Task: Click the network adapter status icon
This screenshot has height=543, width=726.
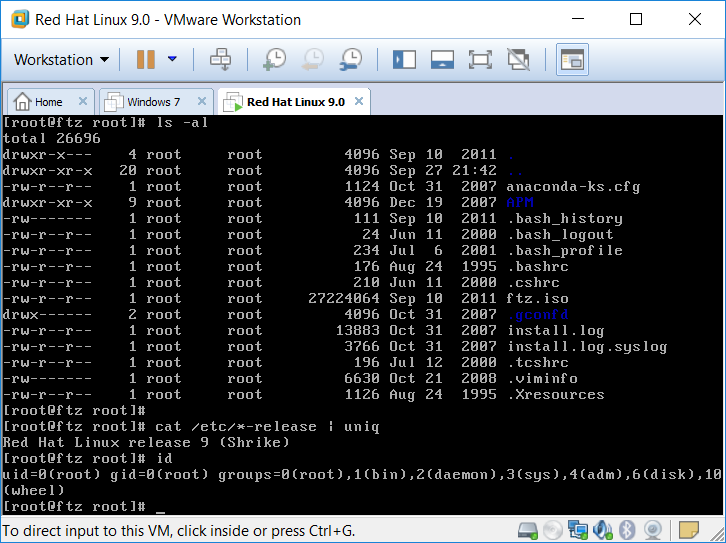Action: pyautogui.click(x=577, y=529)
